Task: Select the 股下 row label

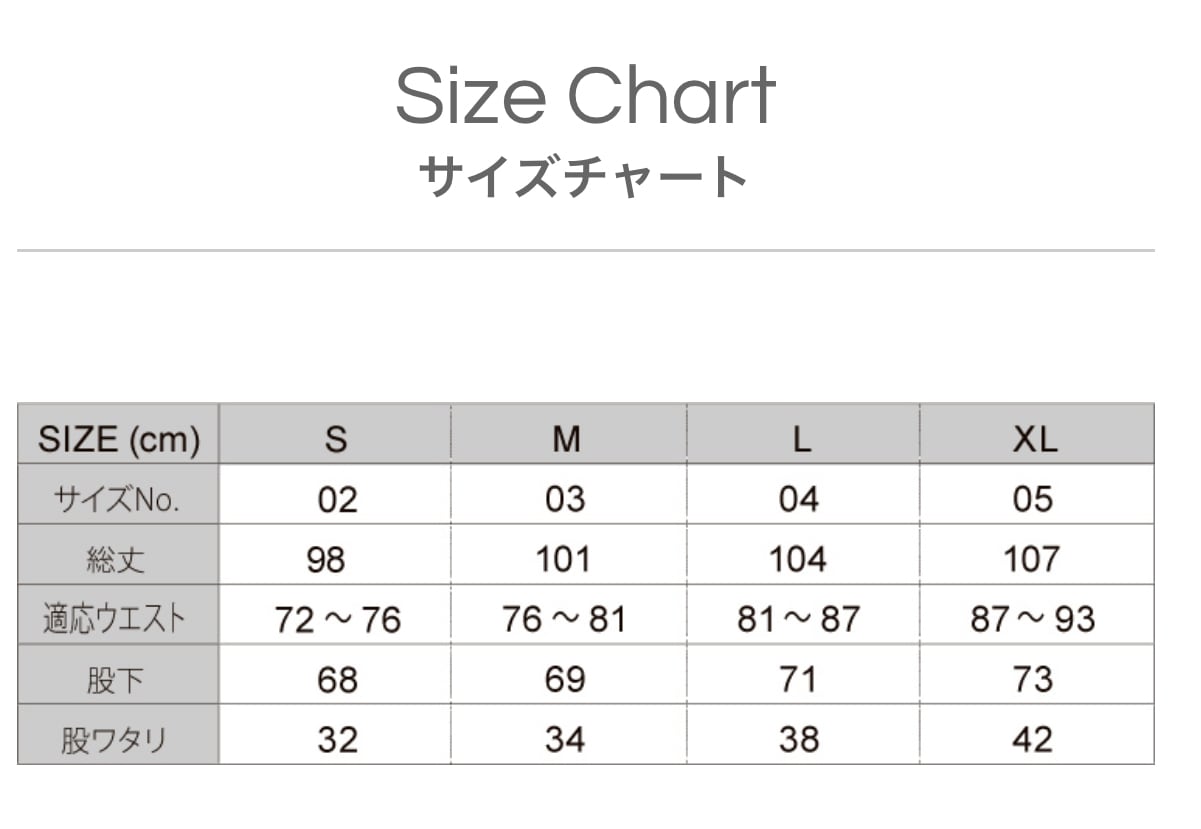Action: (116, 680)
